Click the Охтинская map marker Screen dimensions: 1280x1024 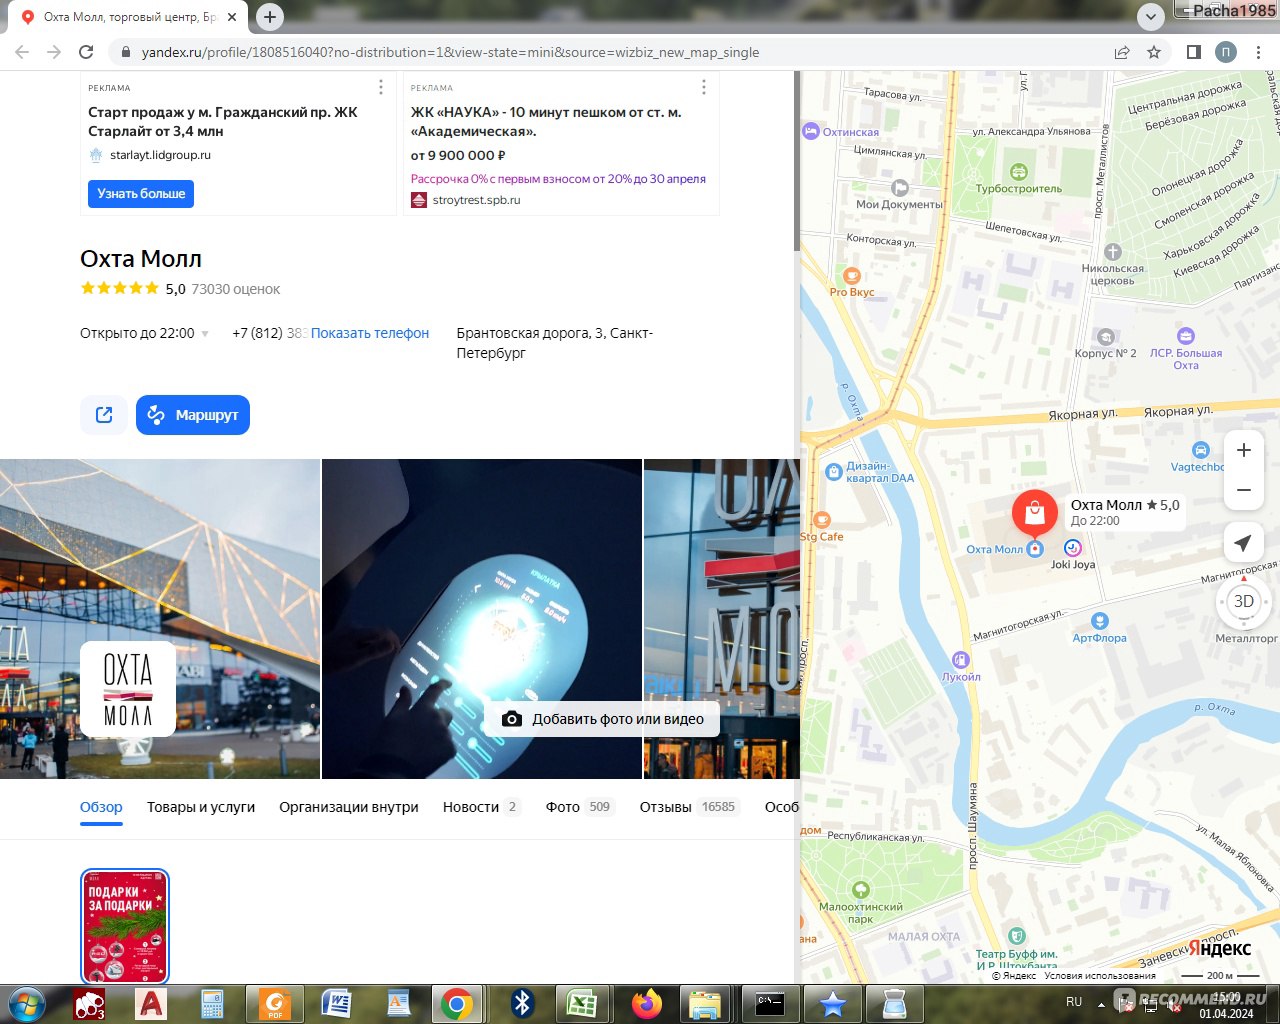[811, 131]
